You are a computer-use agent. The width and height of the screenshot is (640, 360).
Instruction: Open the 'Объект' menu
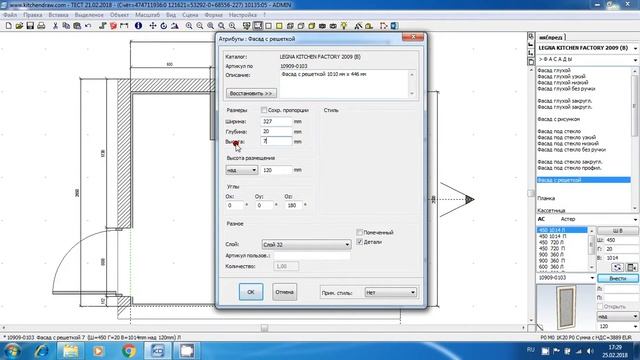pos(119,15)
